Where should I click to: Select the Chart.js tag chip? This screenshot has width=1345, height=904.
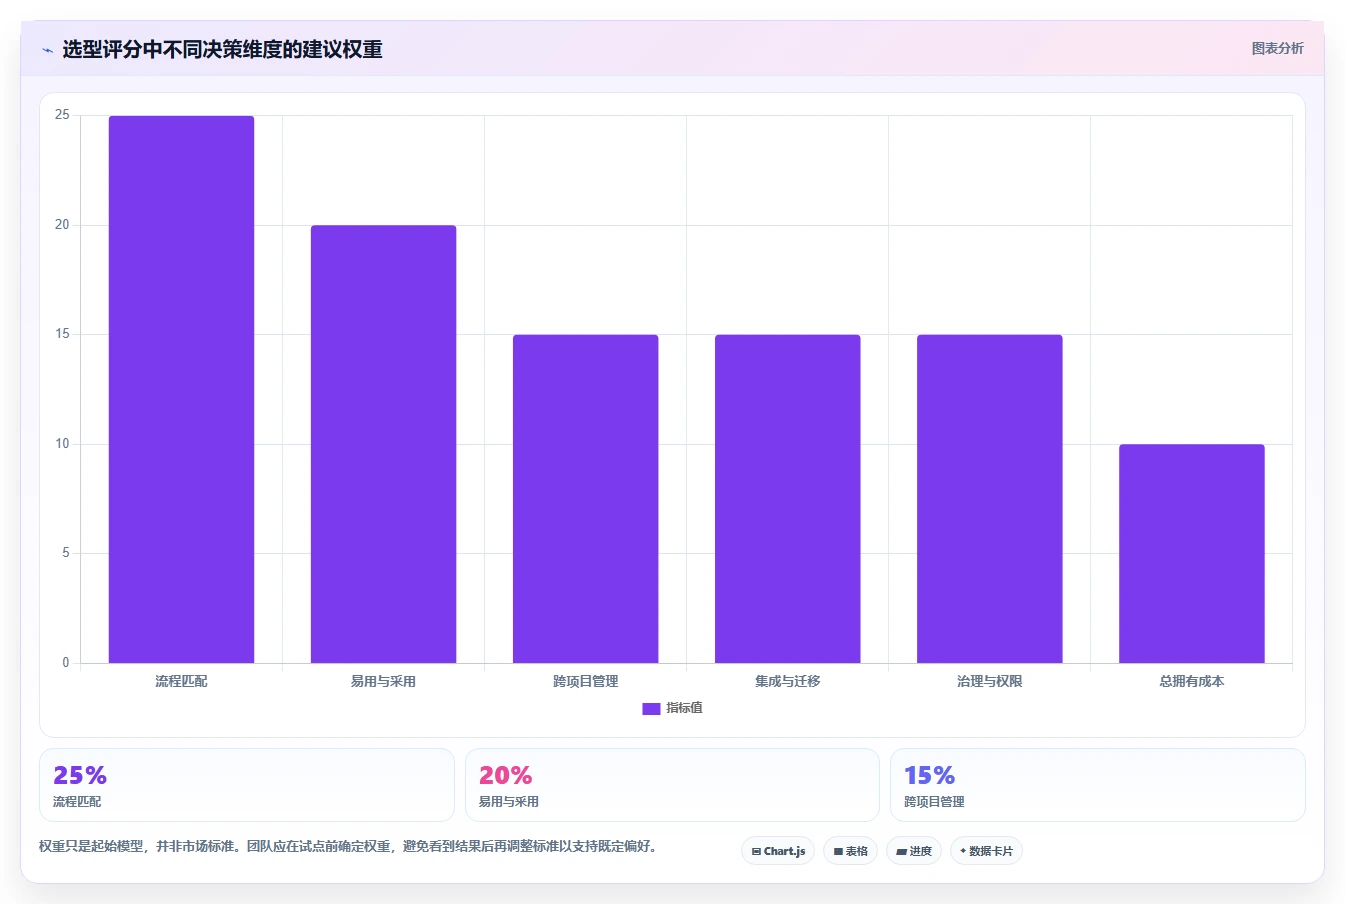pyautogui.click(x=778, y=851)
